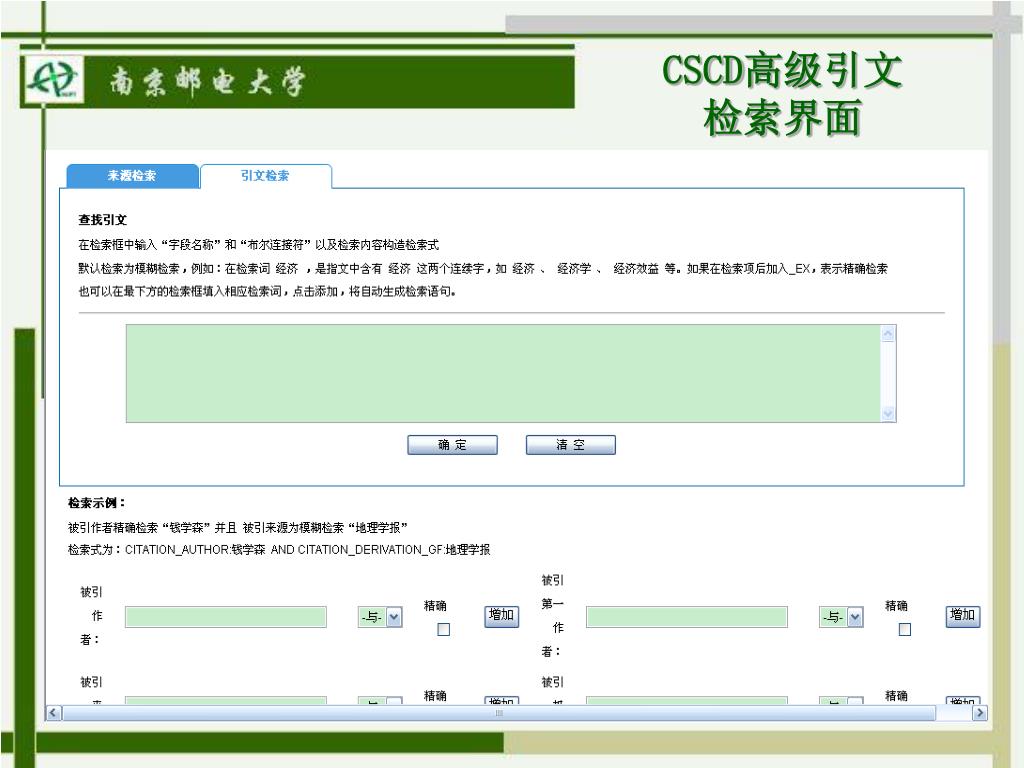Screen dimensions: 1024x768
Task: Click the CSCD高级引文检索界面 title
Action: click(782, 94)
